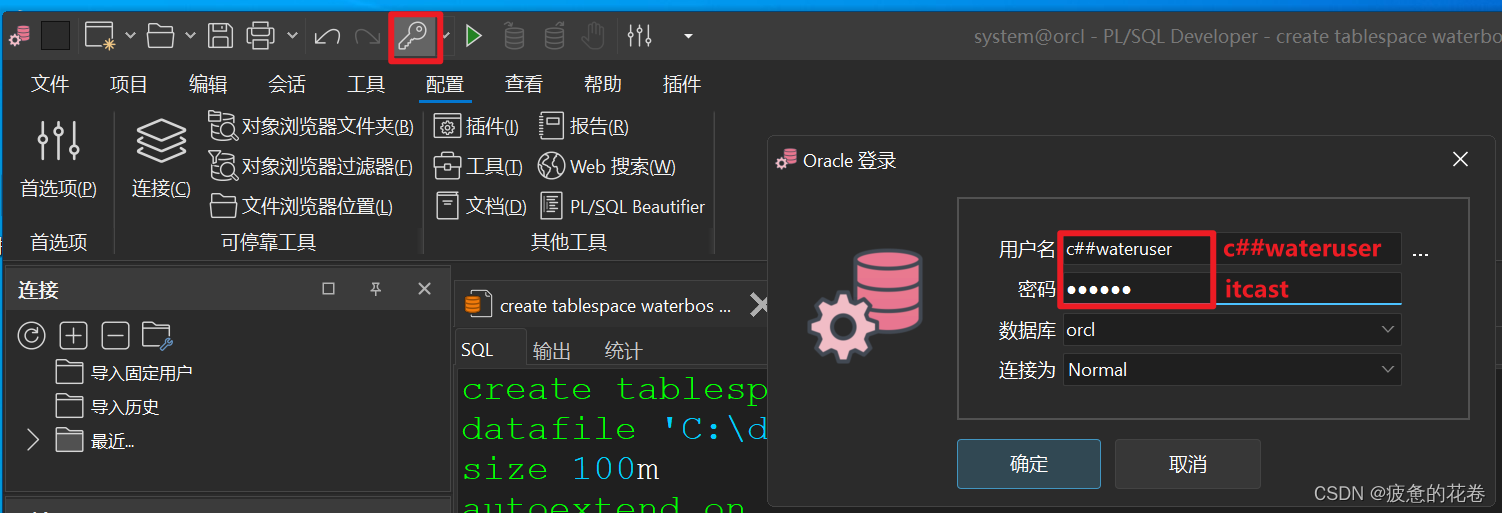Viewport: 1502px width, 513px height.
Task: Open the 项目 menu
Action: coord(129,85)
